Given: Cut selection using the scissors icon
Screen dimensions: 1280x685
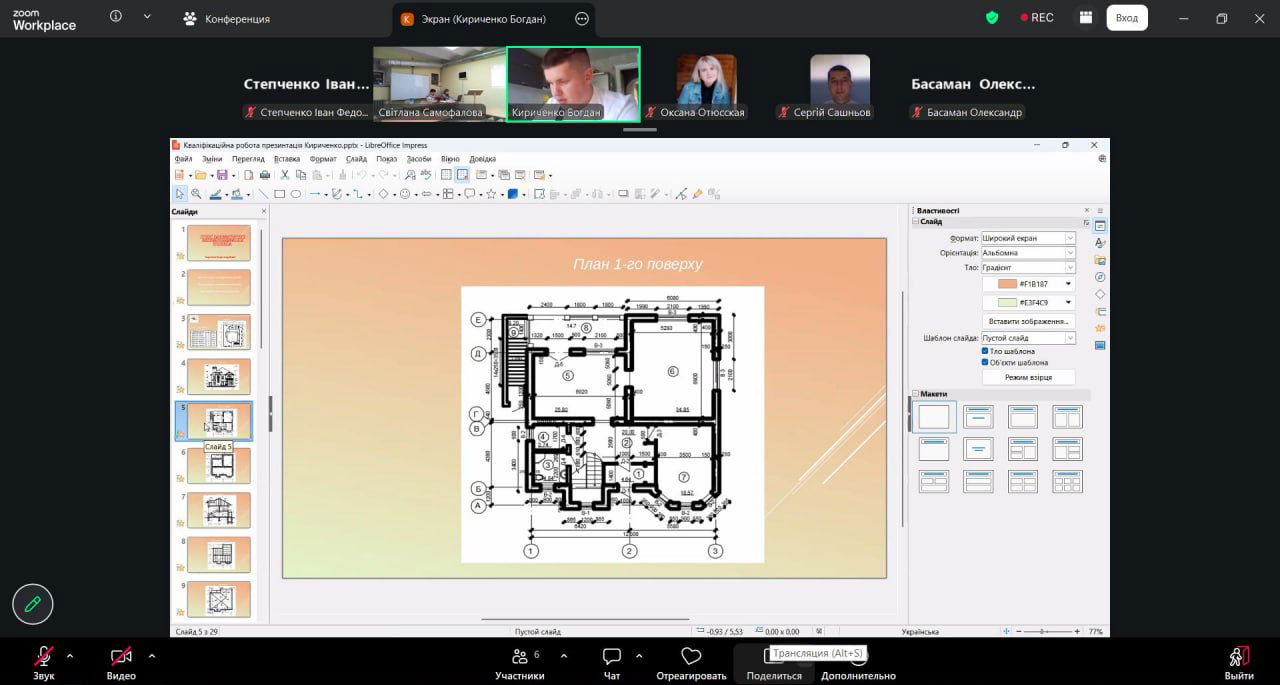Looking at the screenshot, I should pos(285,175).
